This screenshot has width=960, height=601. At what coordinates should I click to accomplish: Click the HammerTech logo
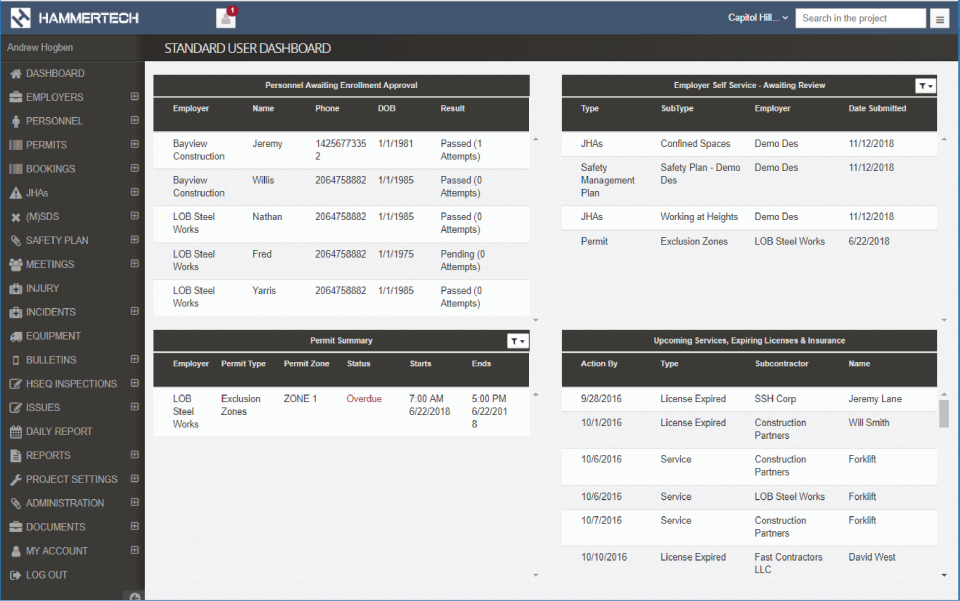click(x=74, y=18)
